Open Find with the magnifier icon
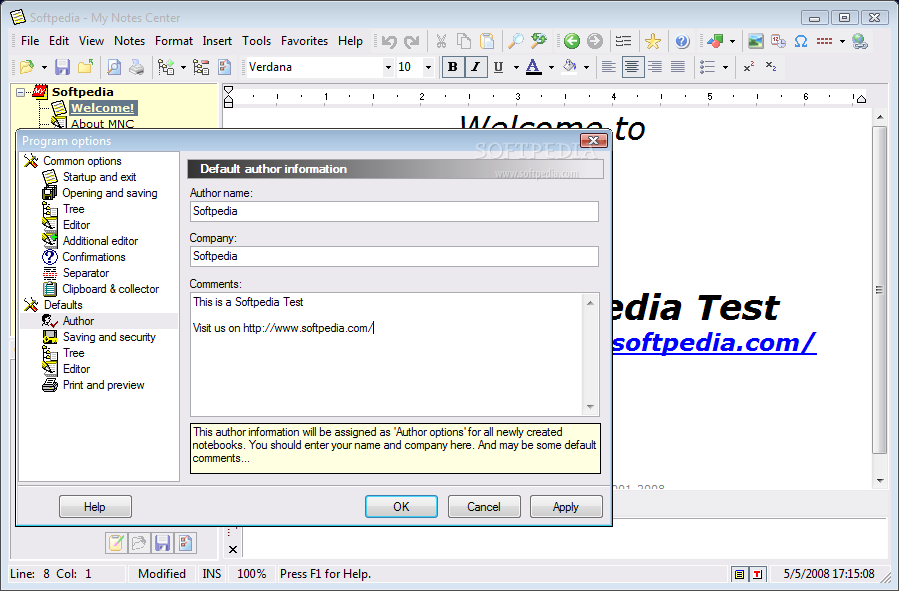This screenshot has width=899, height=591. [515, 41]
